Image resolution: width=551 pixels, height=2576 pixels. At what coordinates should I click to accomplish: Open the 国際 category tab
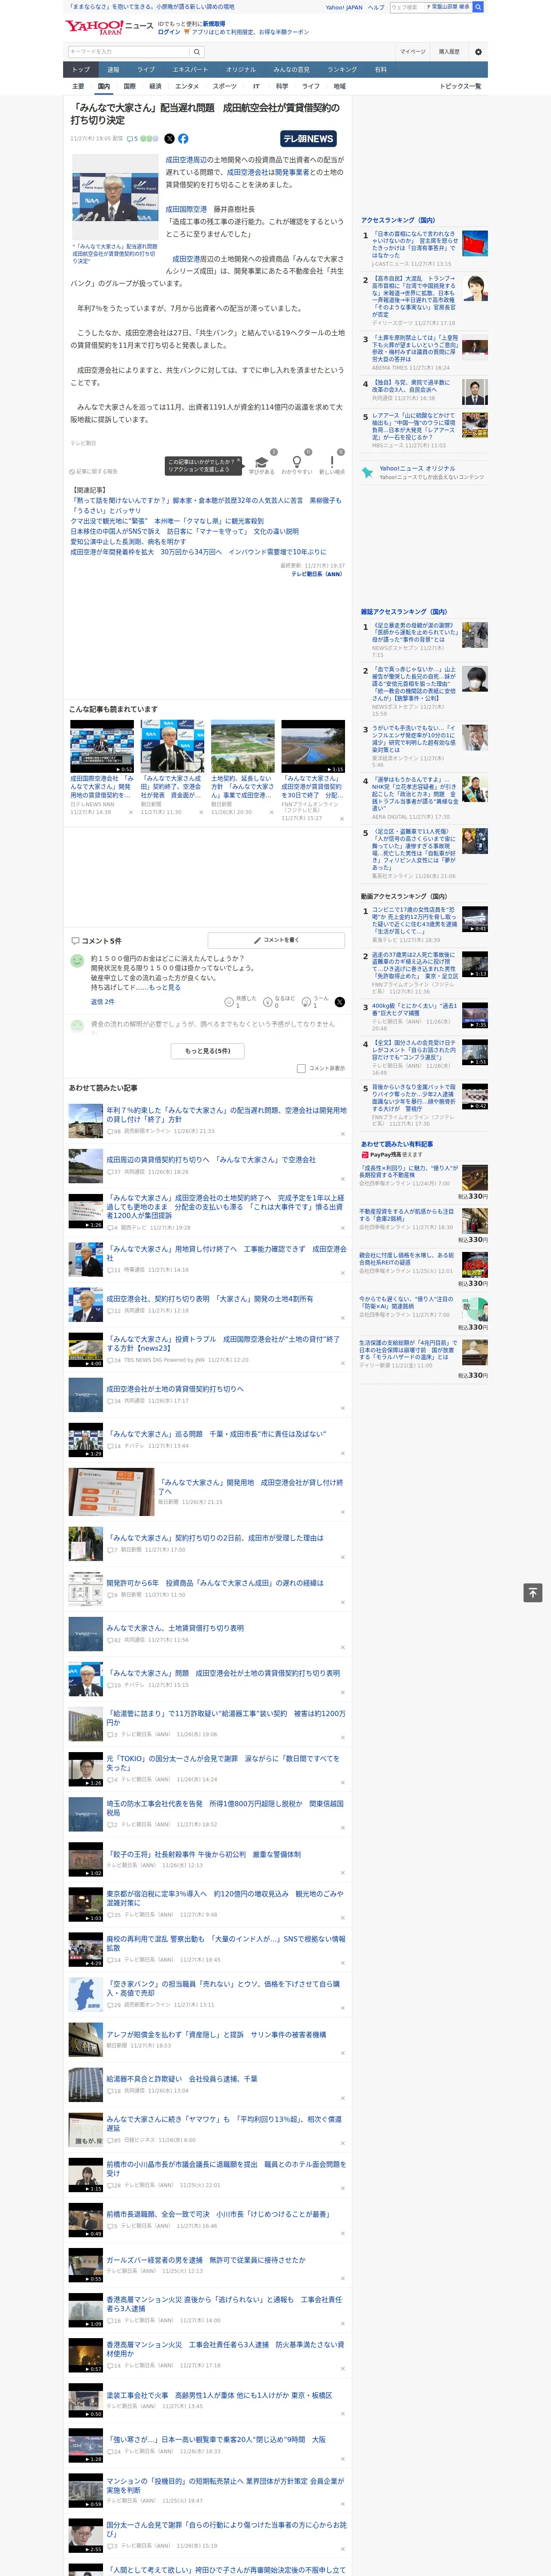pos(129,86)
